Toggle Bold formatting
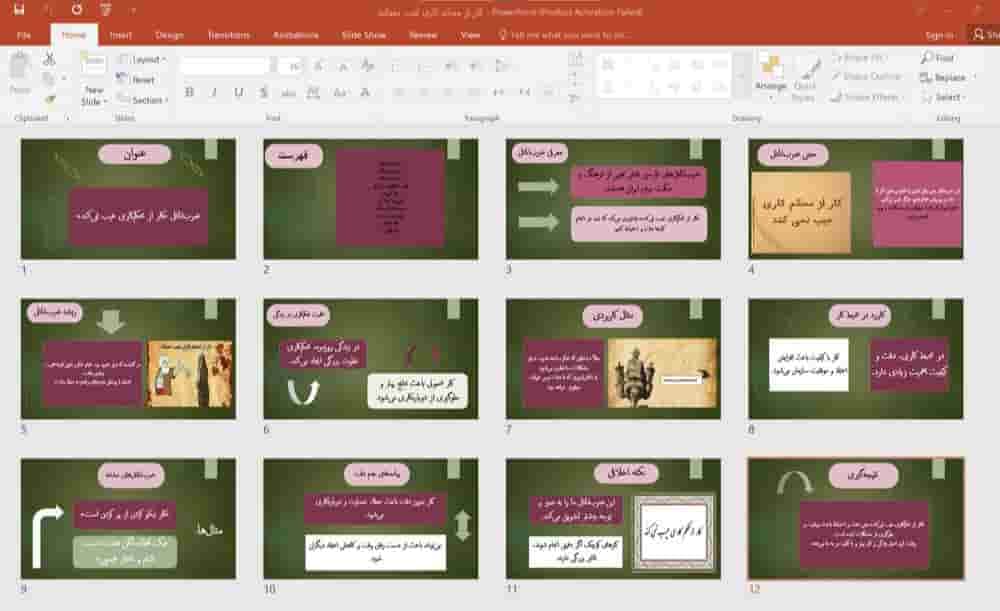 pyautogui.click(x=189, y=92)
